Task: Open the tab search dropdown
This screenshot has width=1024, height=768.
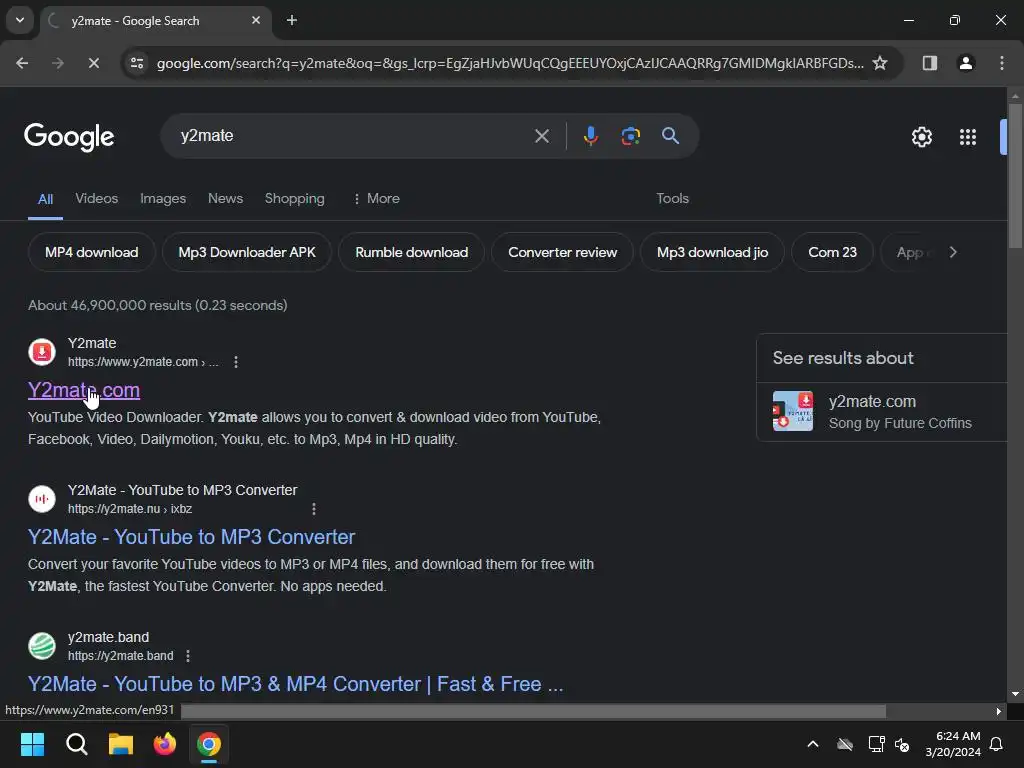Action: pos(20,20)
